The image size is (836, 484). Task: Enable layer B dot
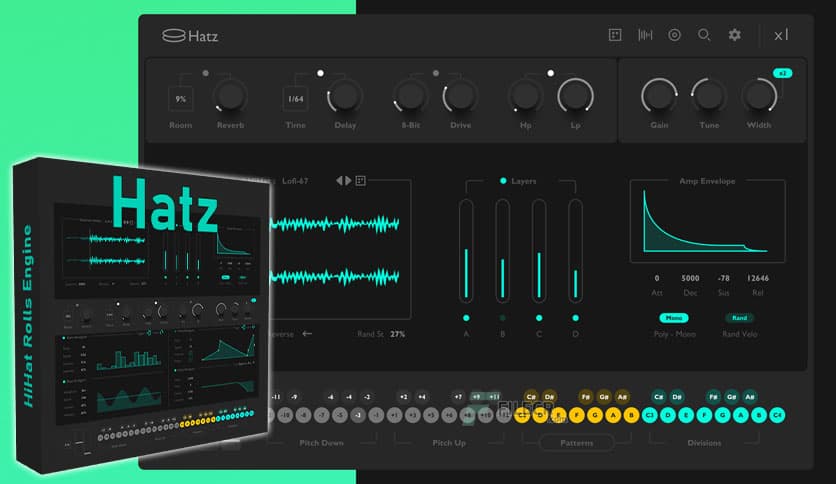point(503,318)
